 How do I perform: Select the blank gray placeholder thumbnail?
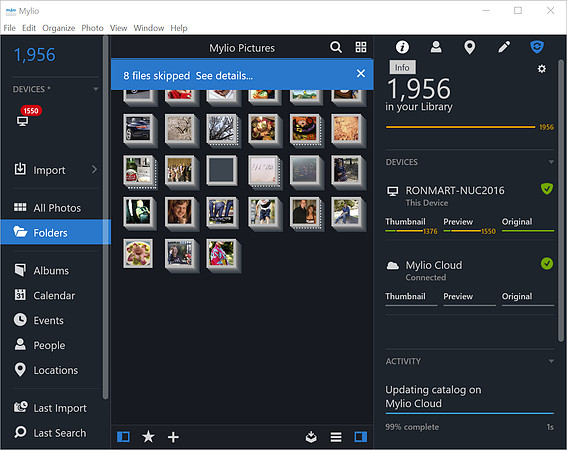[221, 170]
